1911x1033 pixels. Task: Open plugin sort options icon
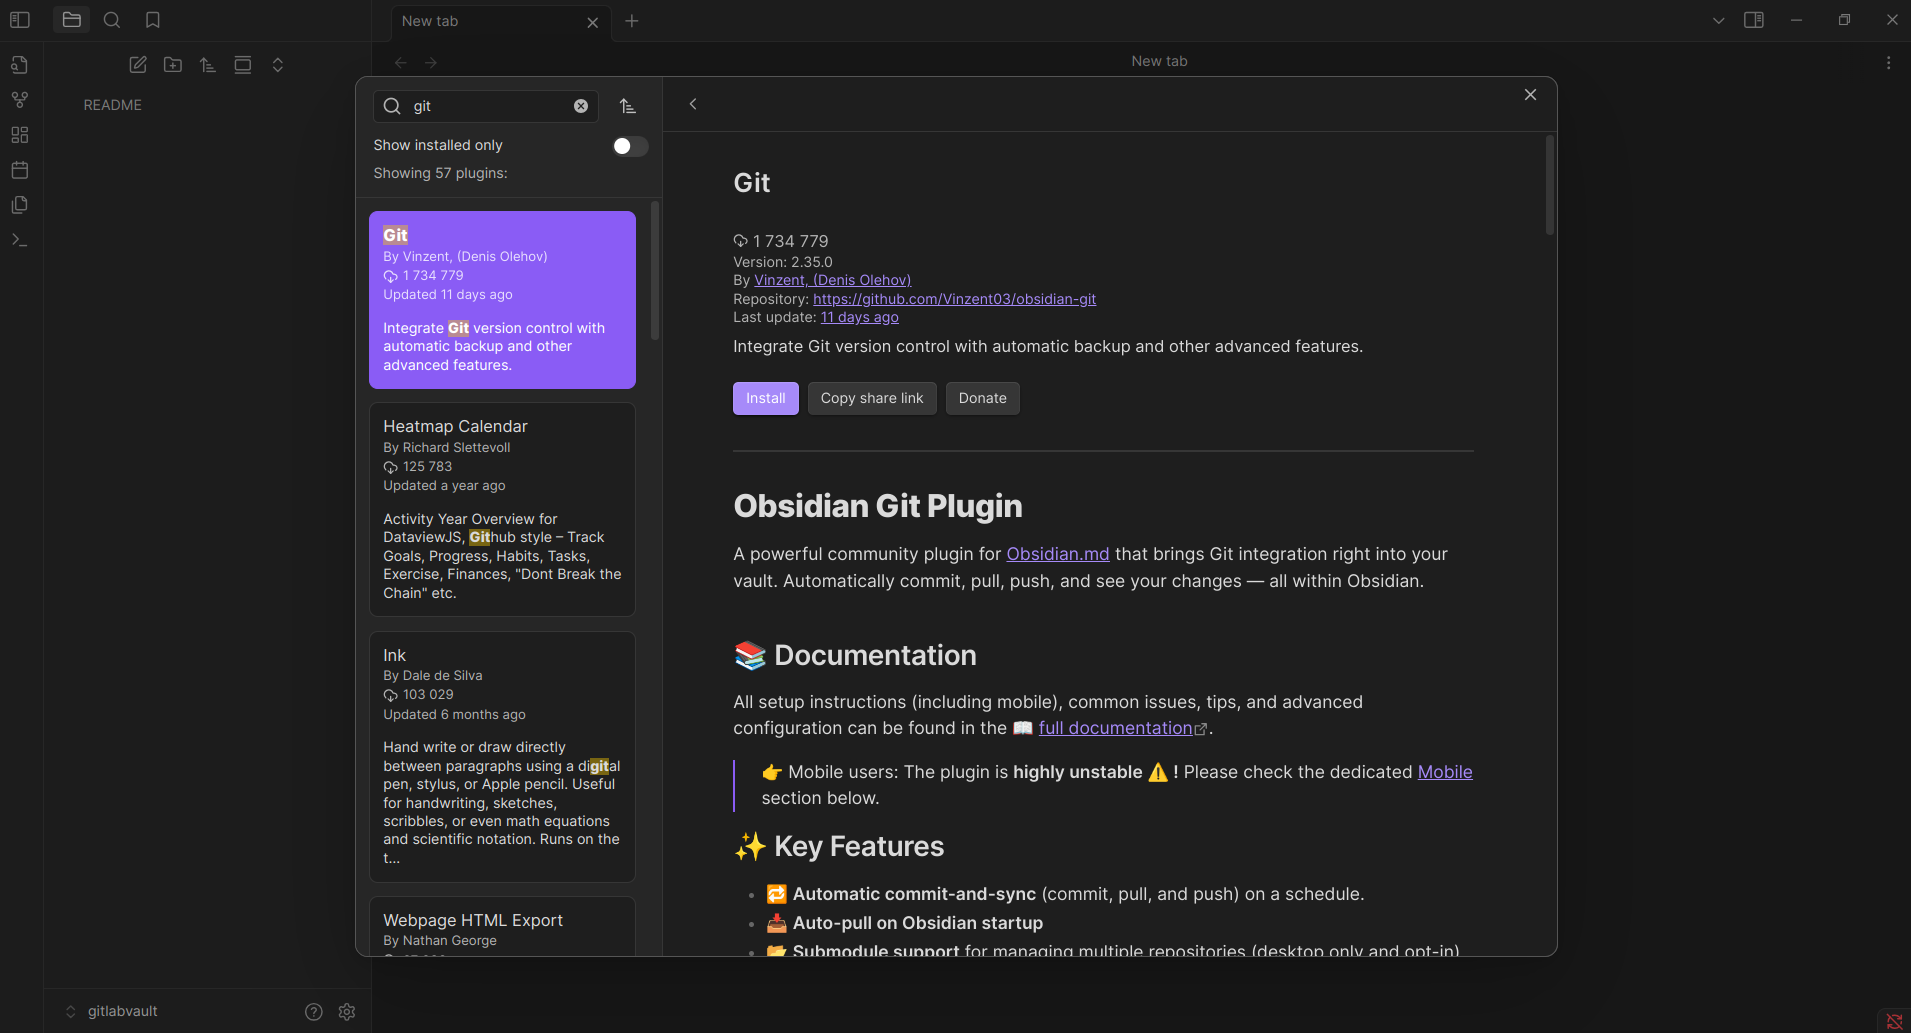tap(628, 106)
